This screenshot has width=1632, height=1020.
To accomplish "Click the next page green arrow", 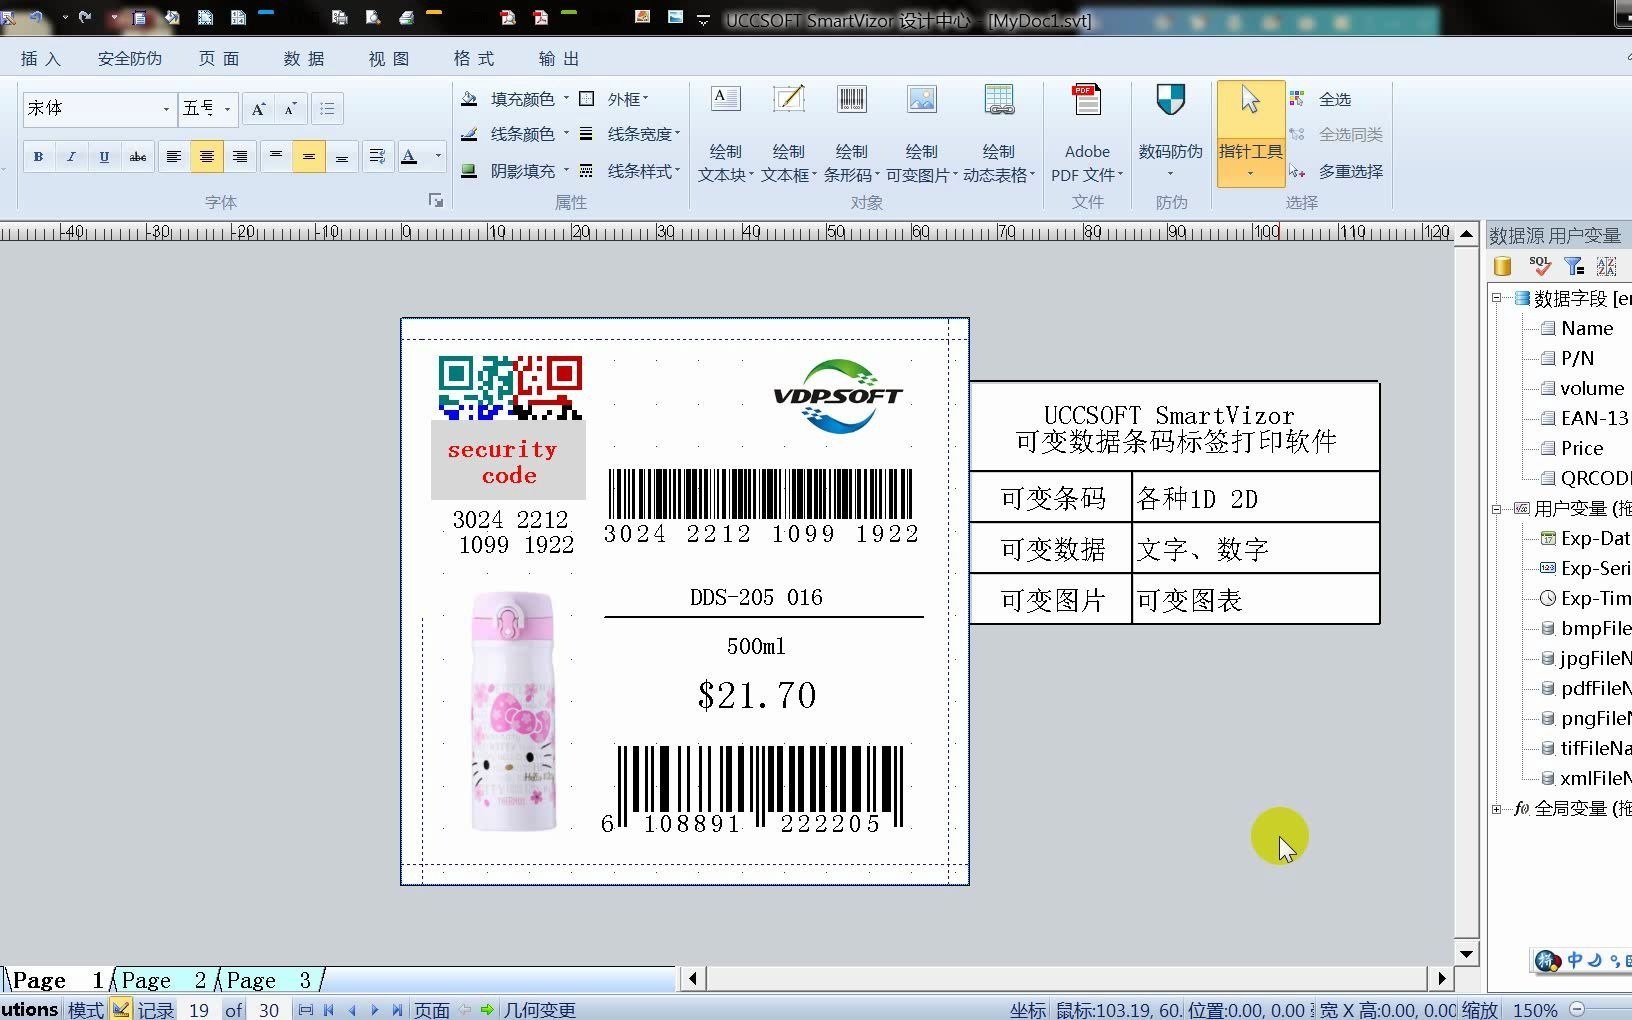I will [487, 1010].
